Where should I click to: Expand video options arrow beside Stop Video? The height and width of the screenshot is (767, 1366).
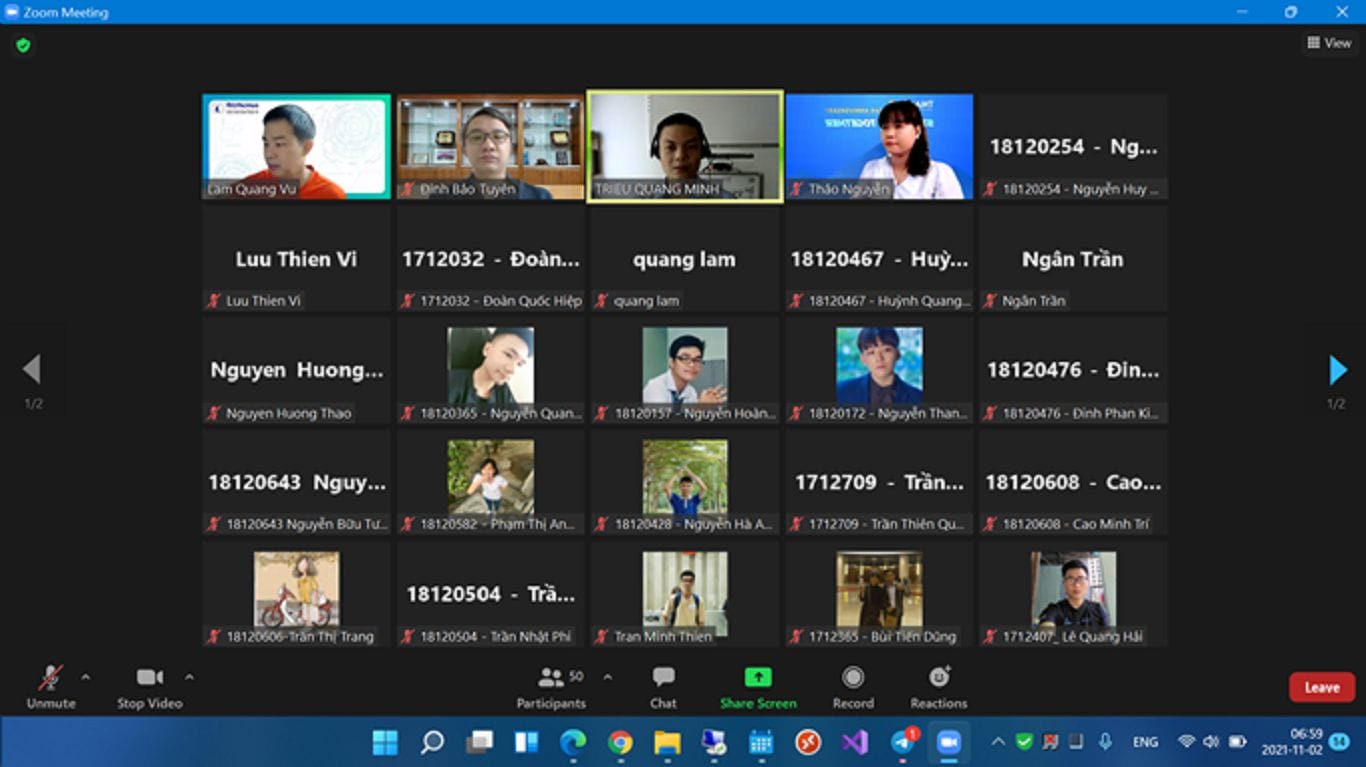pos(189,677)
